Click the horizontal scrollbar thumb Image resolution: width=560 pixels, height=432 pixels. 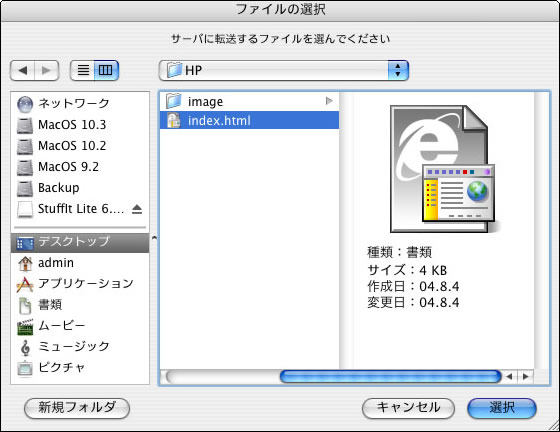391,377
